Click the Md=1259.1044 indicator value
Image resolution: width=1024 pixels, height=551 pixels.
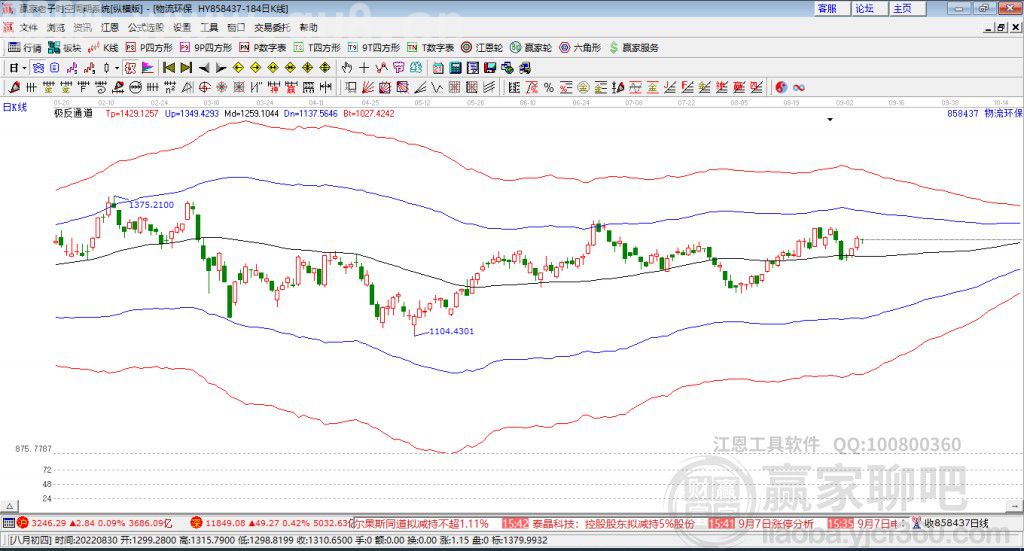(251, 113)
